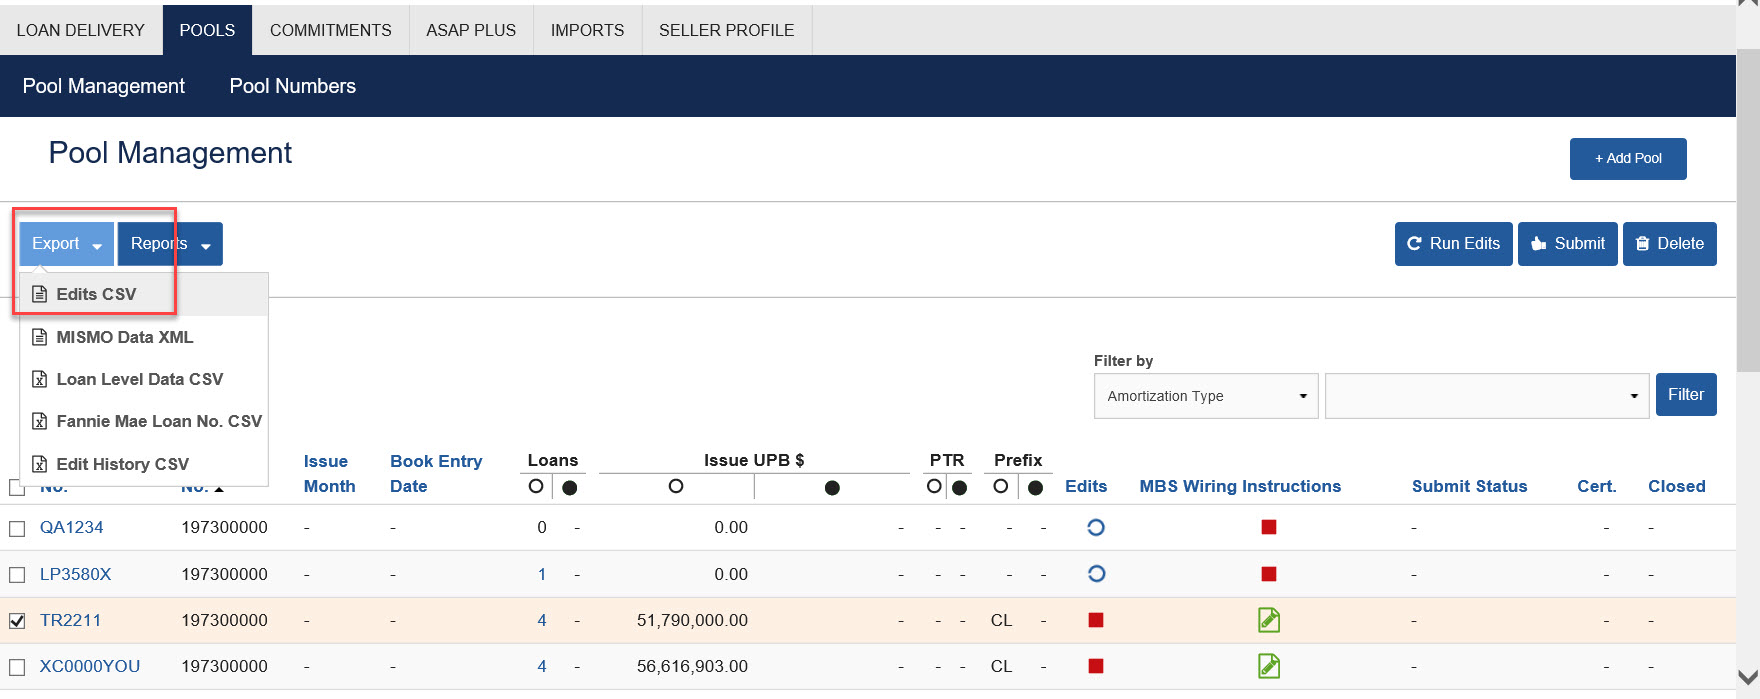Open pool link LP3580X
1760x699 pixels.
point(76,574)
